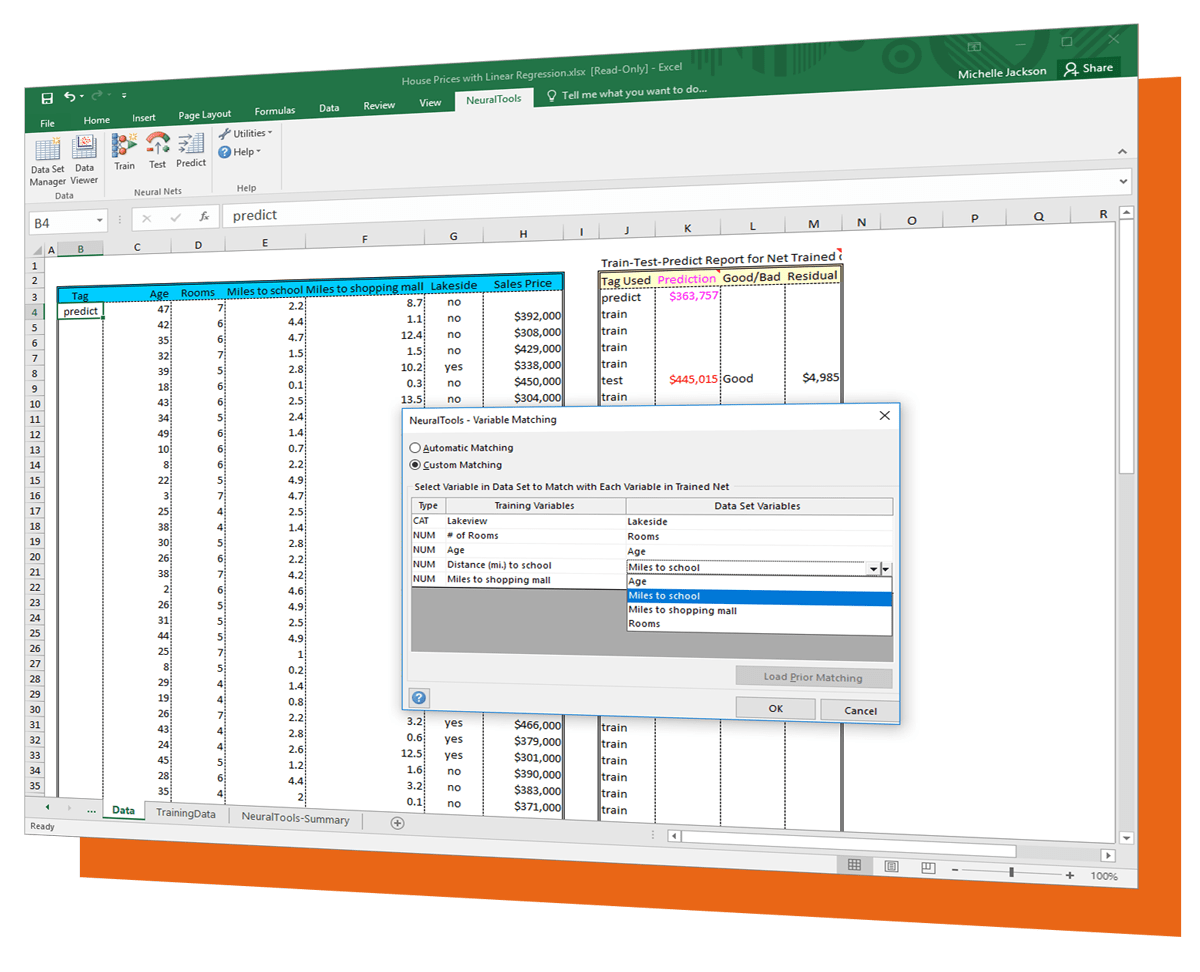Select the NeuralTools ribbon tab

tap(493, 99)
